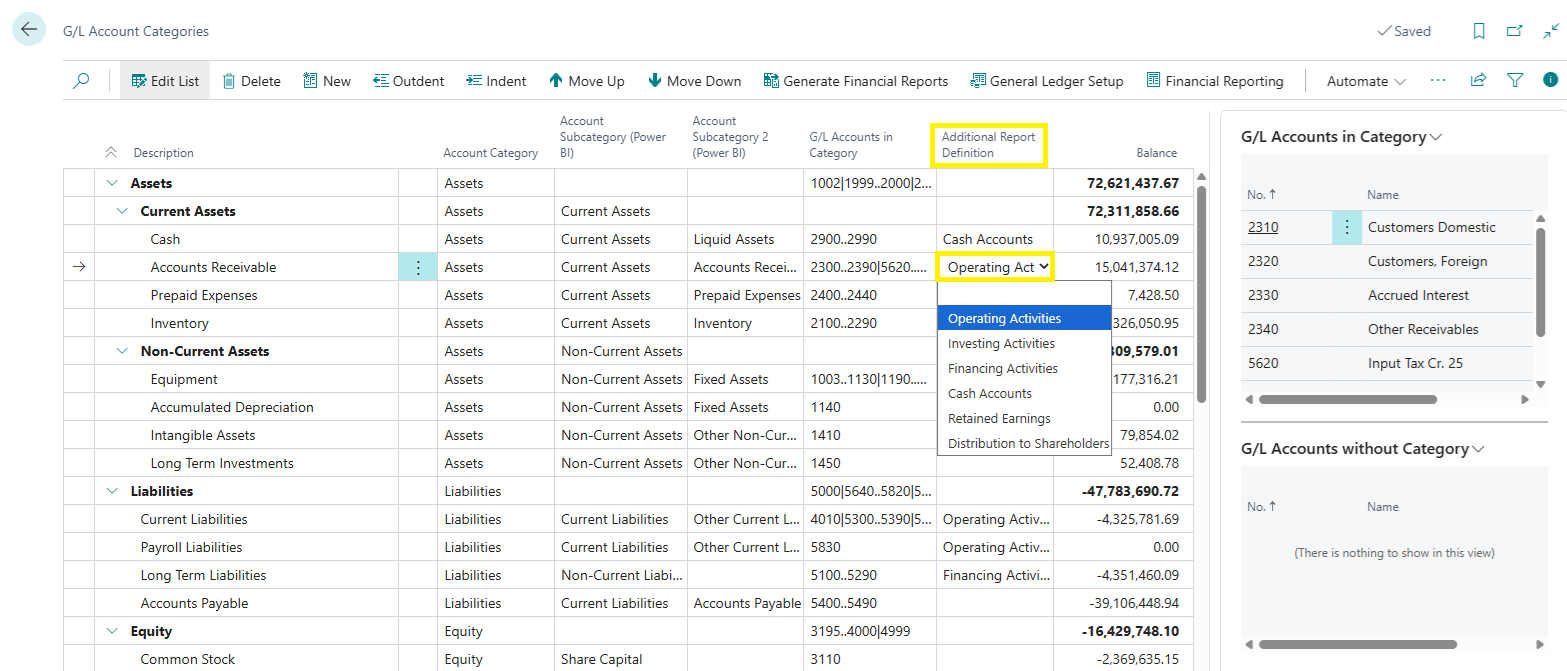Open account 2310 link
Screen dimensions: 1567x671
1262,227
